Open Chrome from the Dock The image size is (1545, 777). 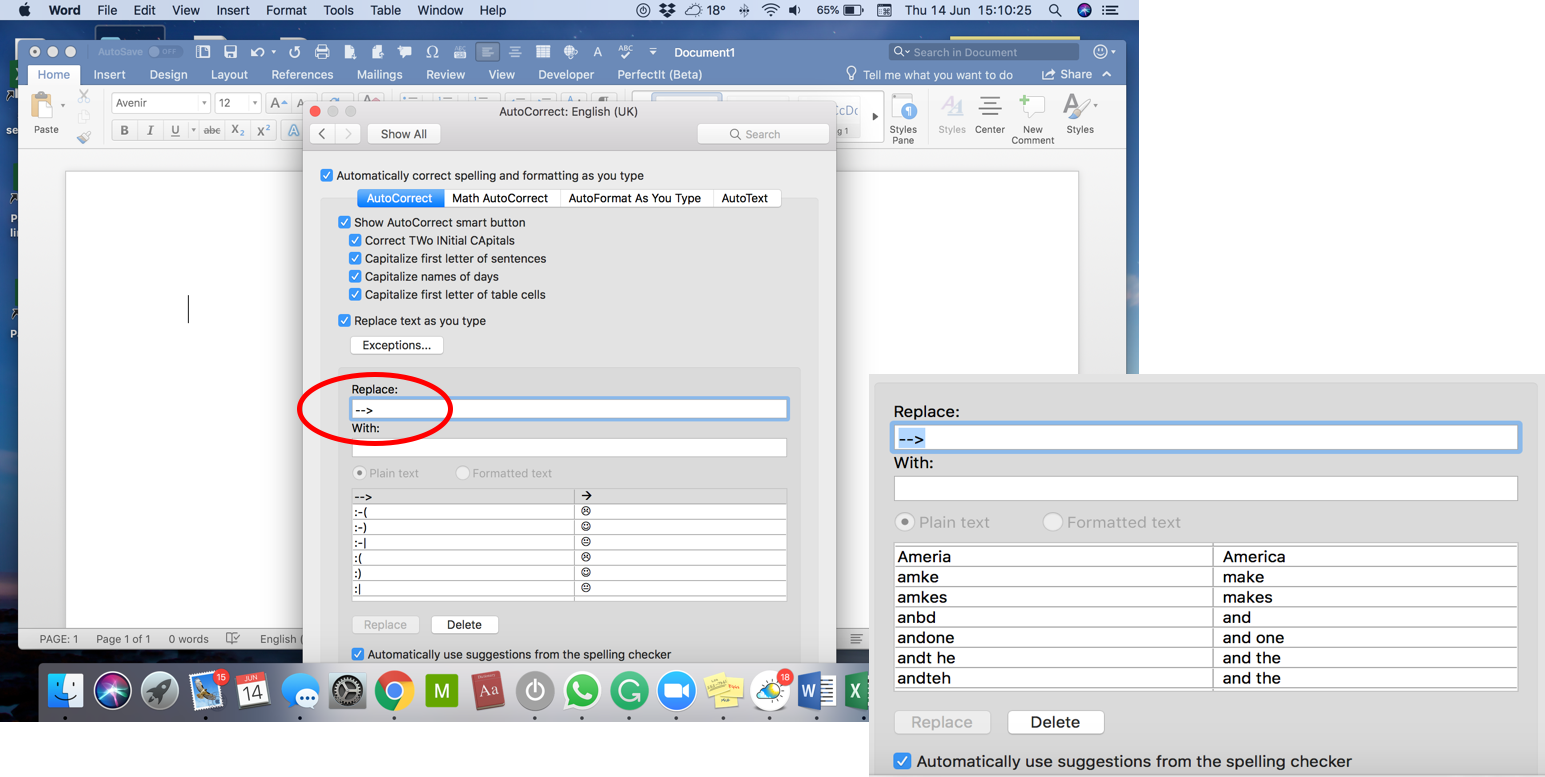[x=395, y=691]
